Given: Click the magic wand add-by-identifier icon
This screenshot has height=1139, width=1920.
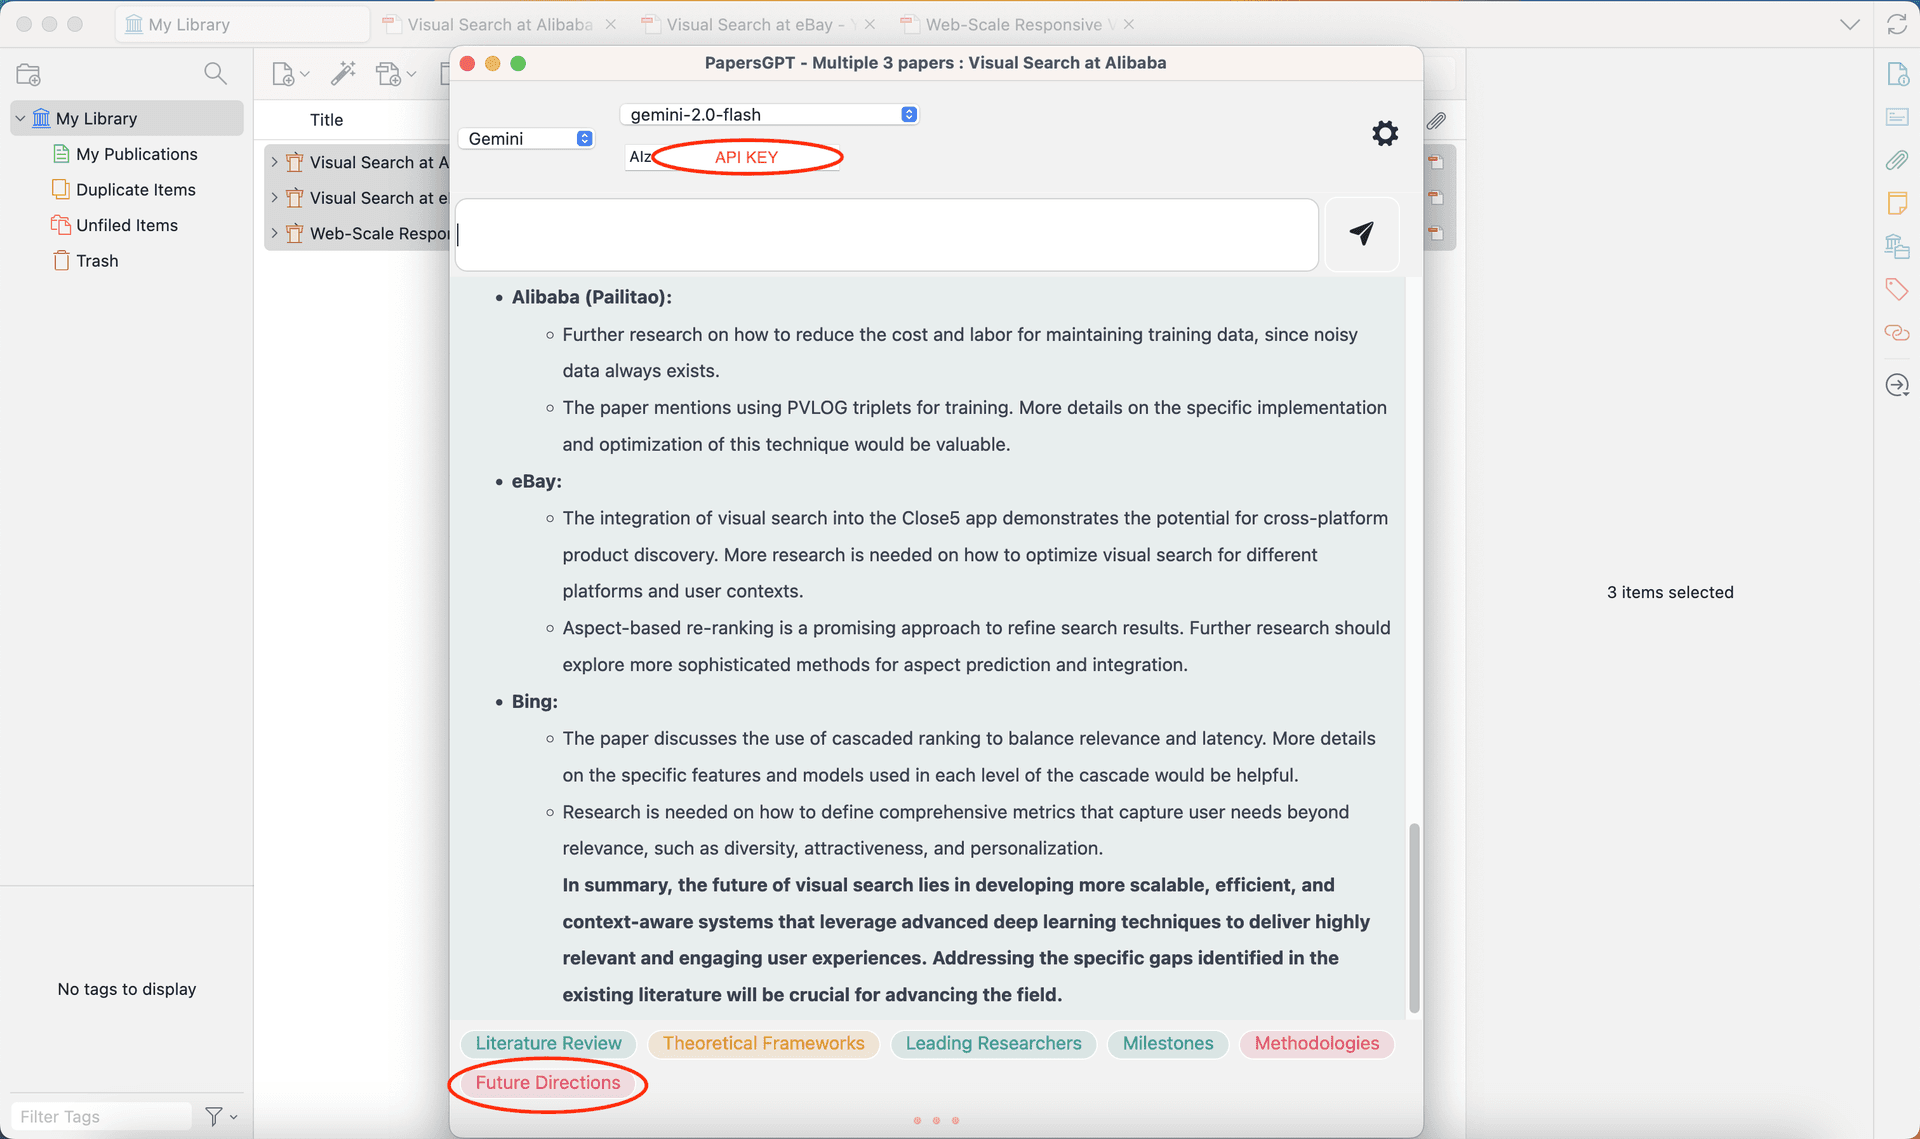Looking at the screenshot, I should click(343, 73).
